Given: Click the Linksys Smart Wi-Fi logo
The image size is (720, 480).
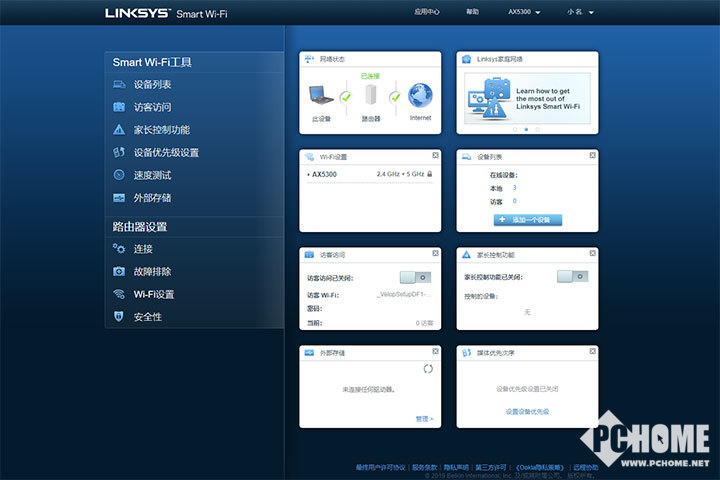Looking at the screenshot, I should coord(166,13).
